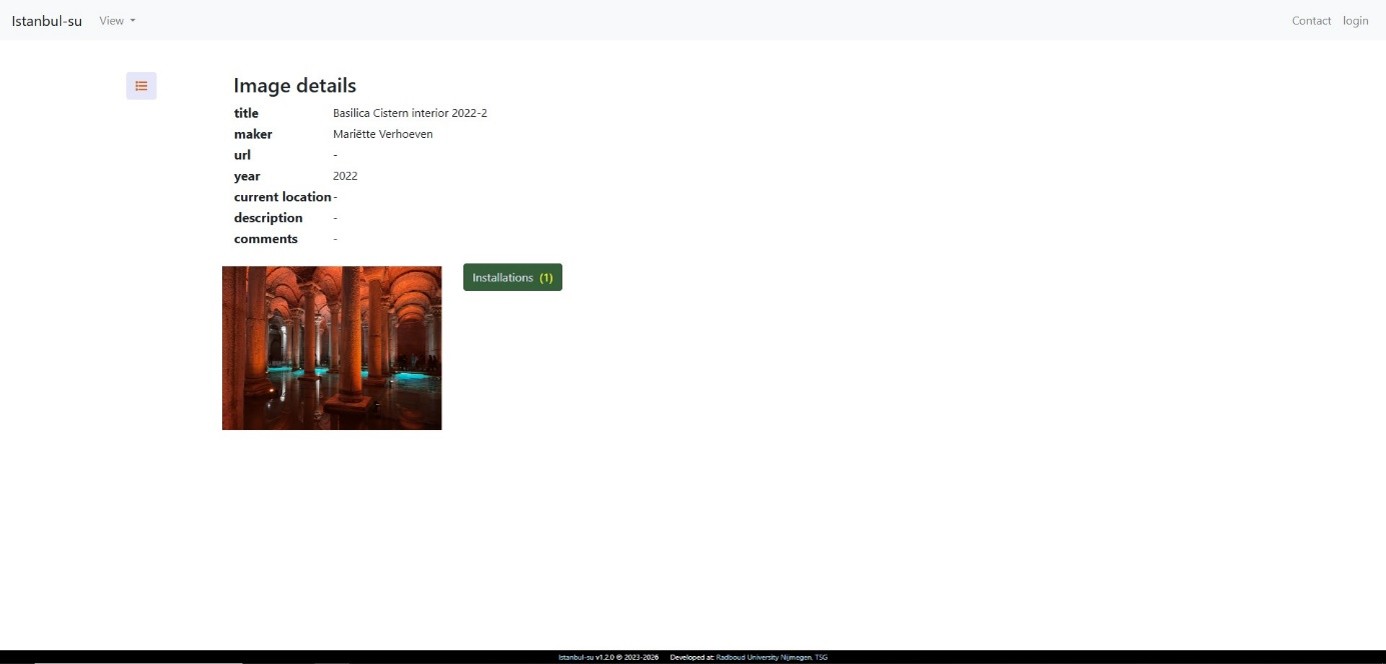Select the title value Basilica Cistern interior 2022-2
Image resolution: width=1386 pixels, height=664 pixels.
coord(410,113)
